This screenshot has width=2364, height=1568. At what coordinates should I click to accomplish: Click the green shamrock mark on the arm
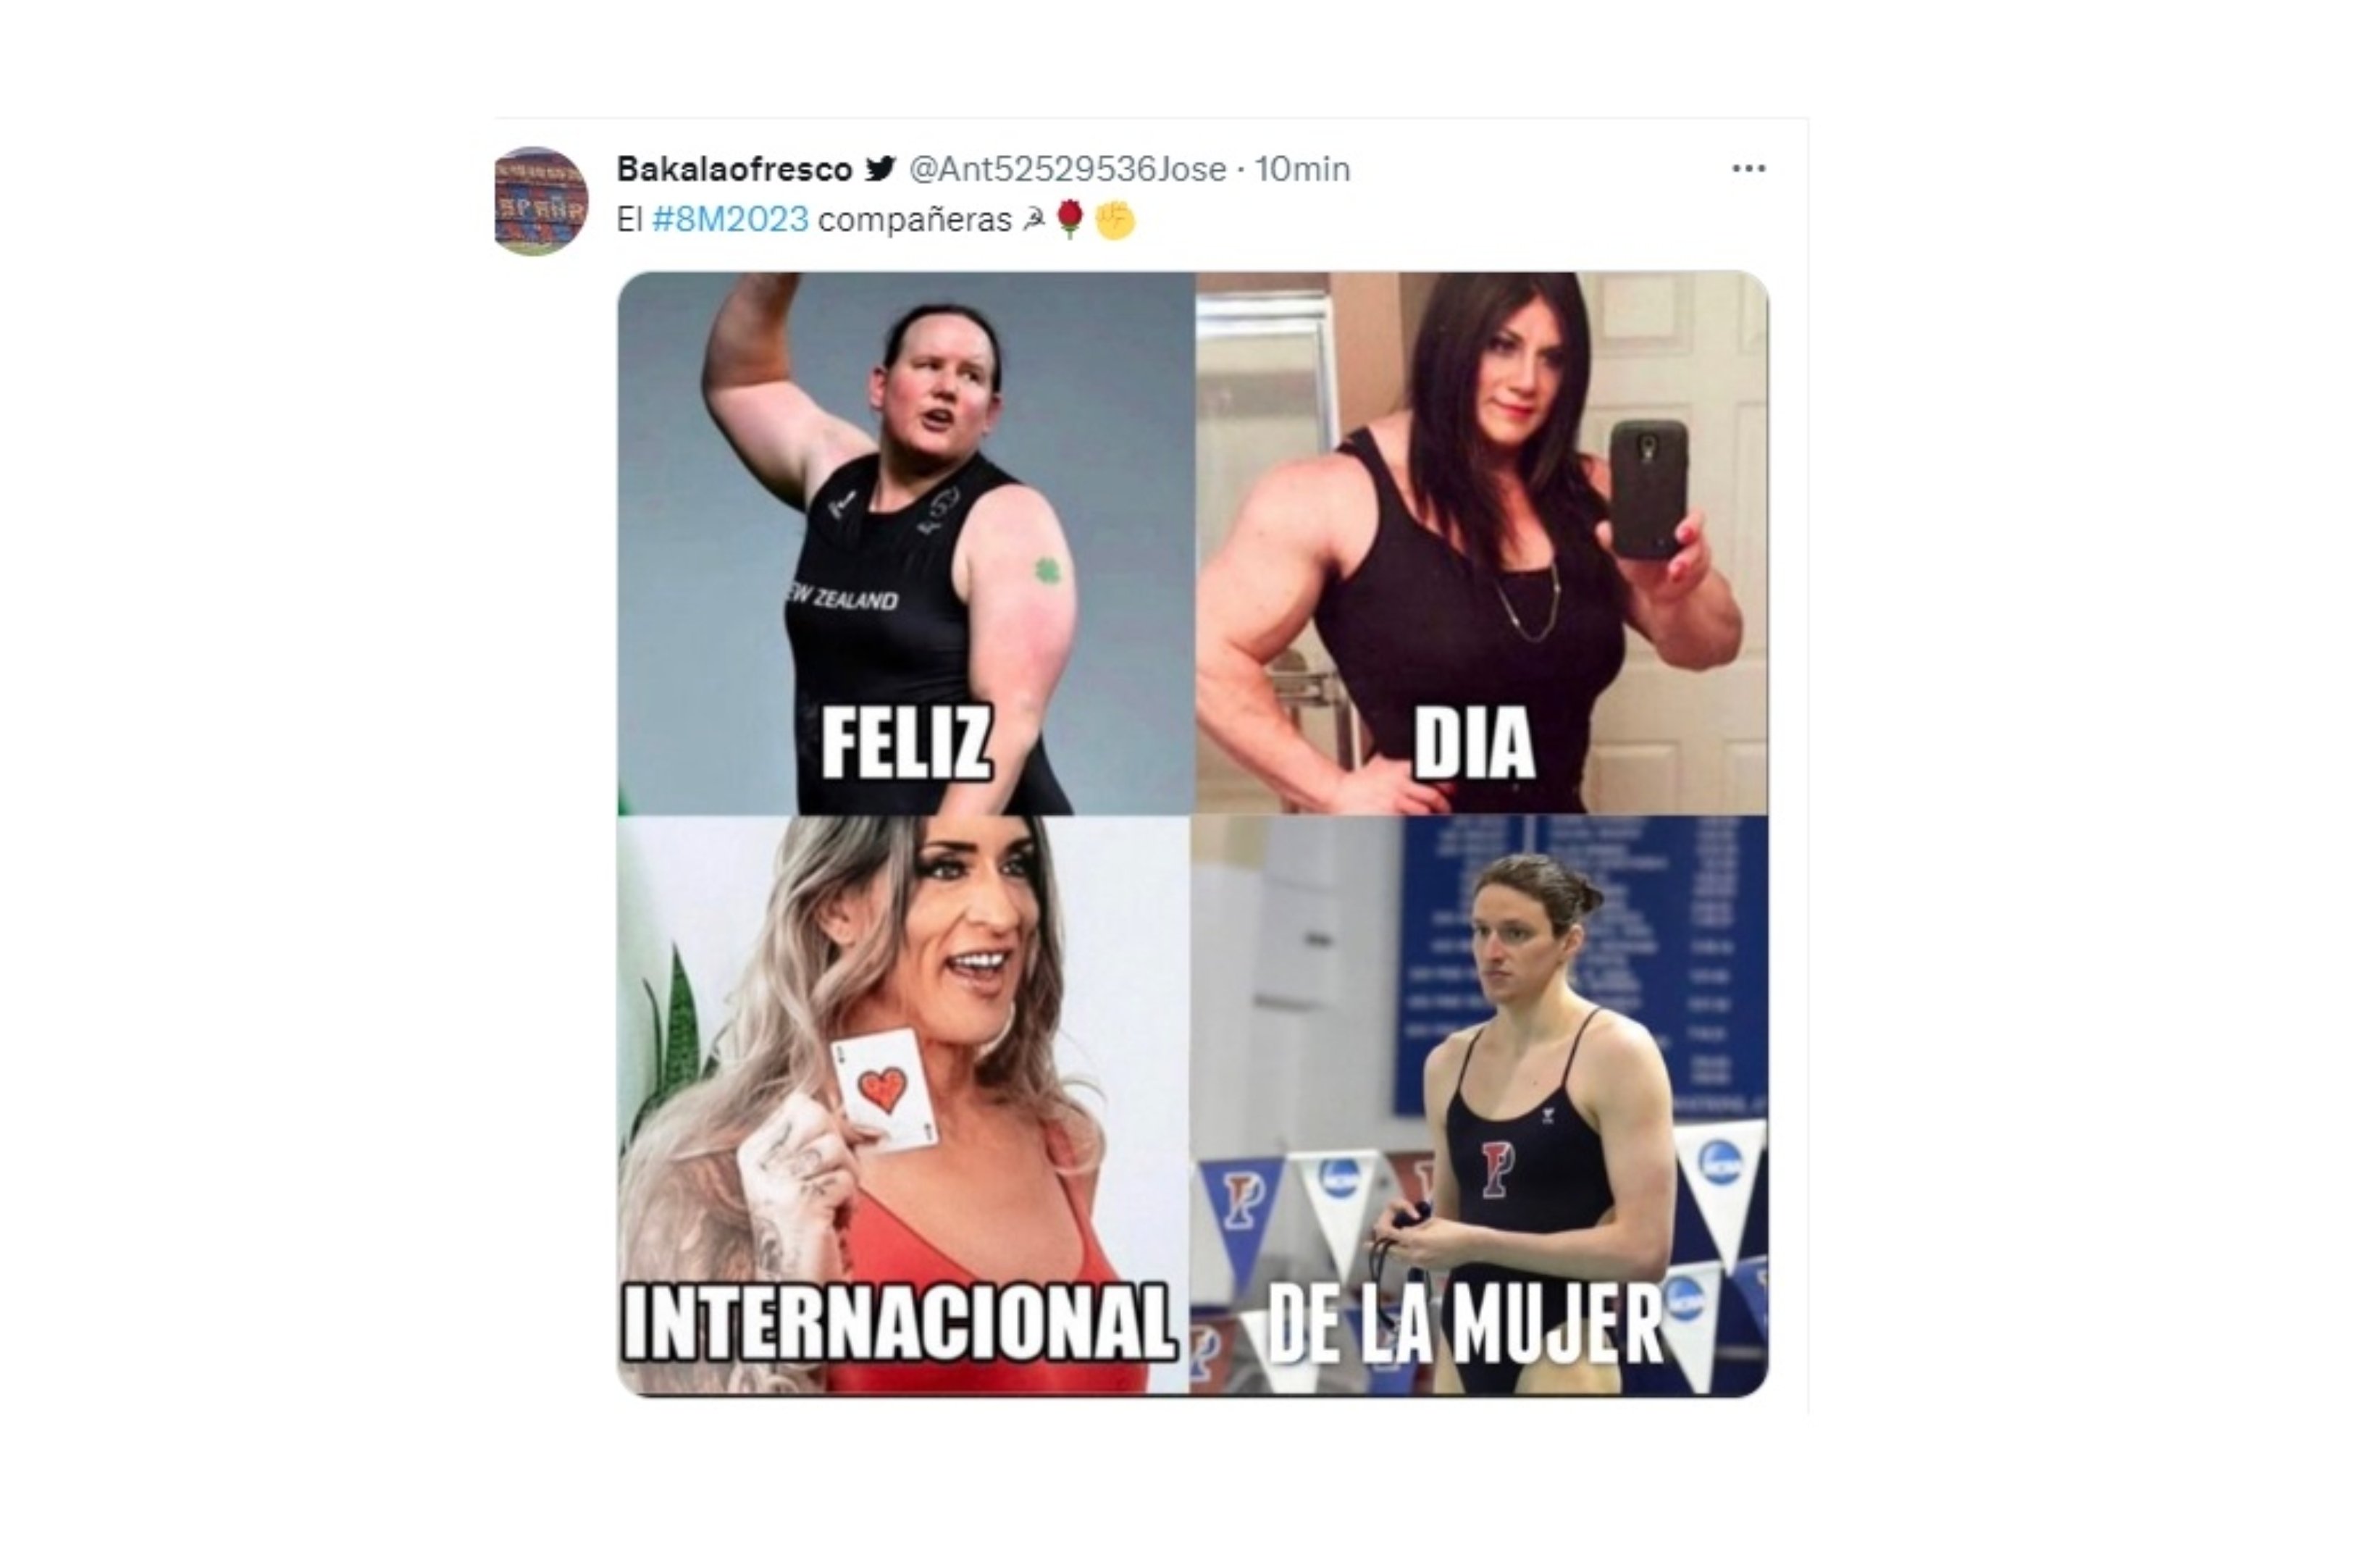tap(1047, 571)
